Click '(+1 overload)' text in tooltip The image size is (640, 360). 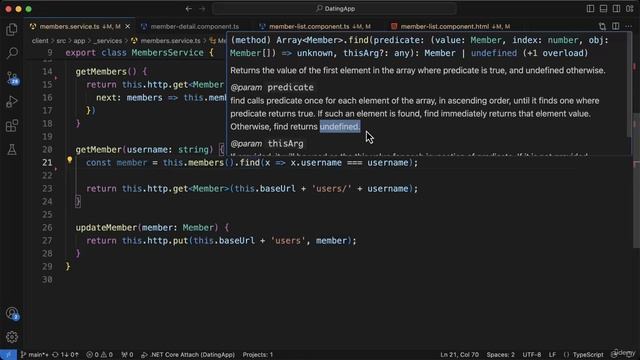(555, 53)
